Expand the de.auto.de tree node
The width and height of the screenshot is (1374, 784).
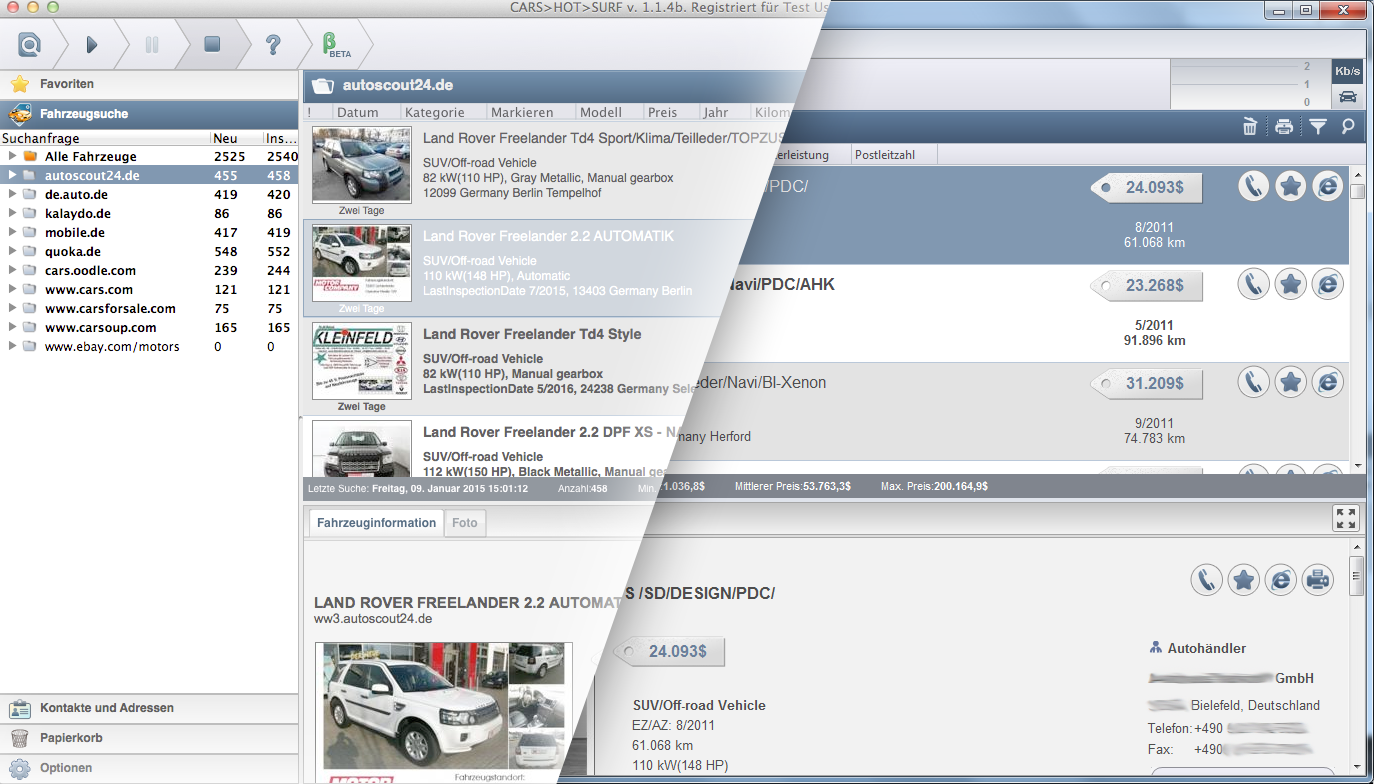(x=12, y=194)
